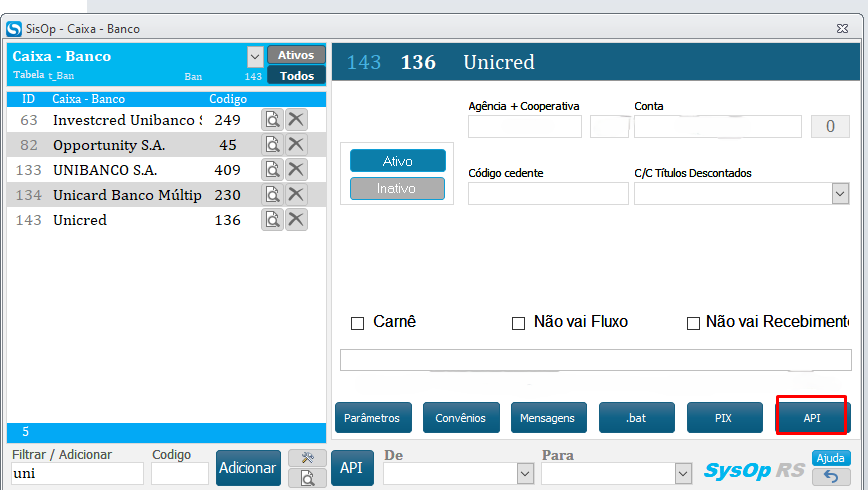Tick the Não vai Recebimento checkbox
868x490 pixels.
pyautogui.click(x=692, y=323)
